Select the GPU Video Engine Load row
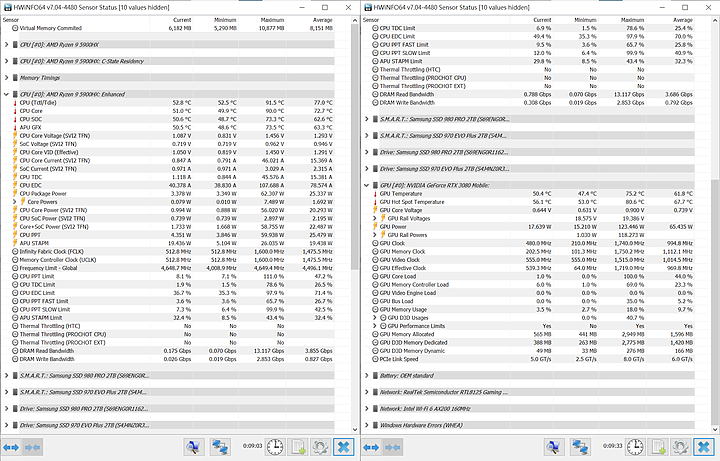 tap(533, 293)
